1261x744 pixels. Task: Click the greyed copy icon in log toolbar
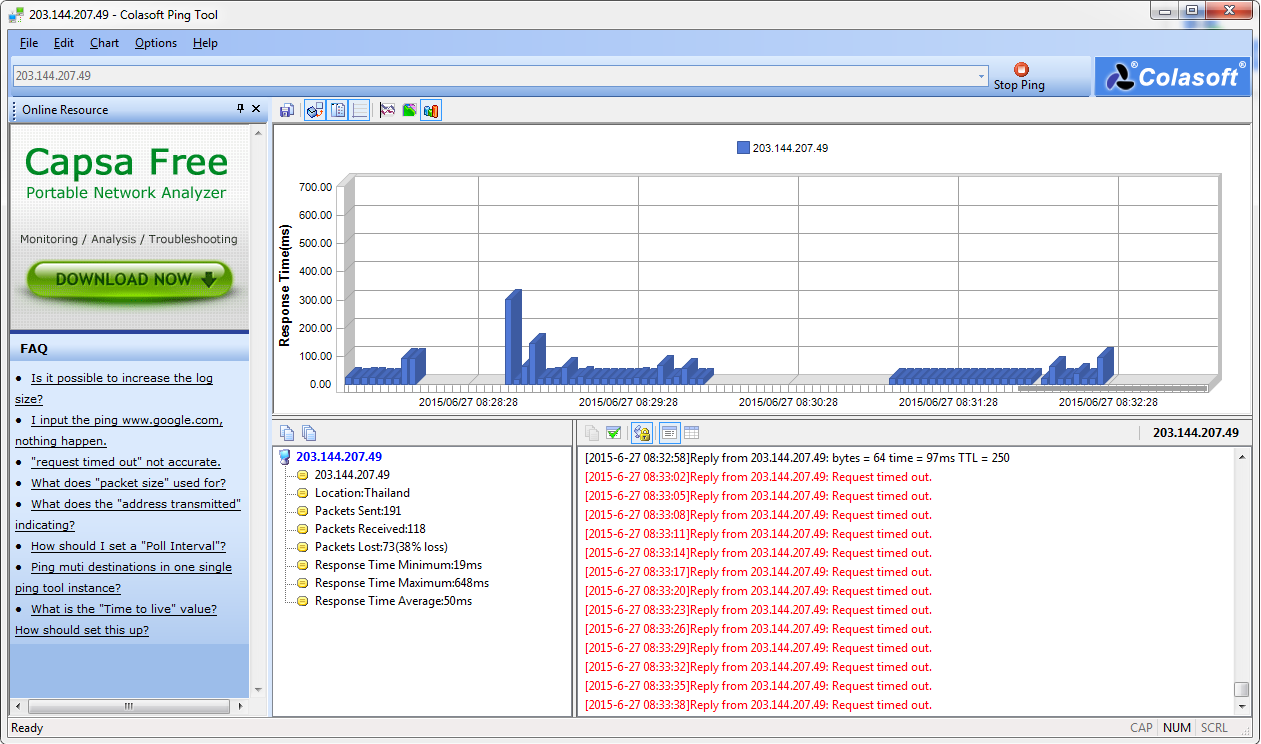pos(592,433)
